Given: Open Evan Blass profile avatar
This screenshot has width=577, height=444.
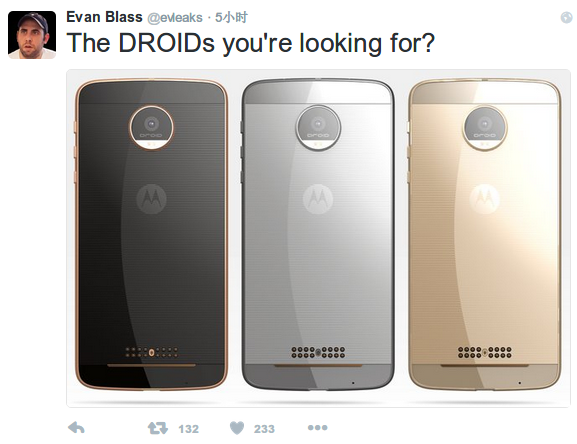Looking at the screenshot, I should [x=32, y=35].
